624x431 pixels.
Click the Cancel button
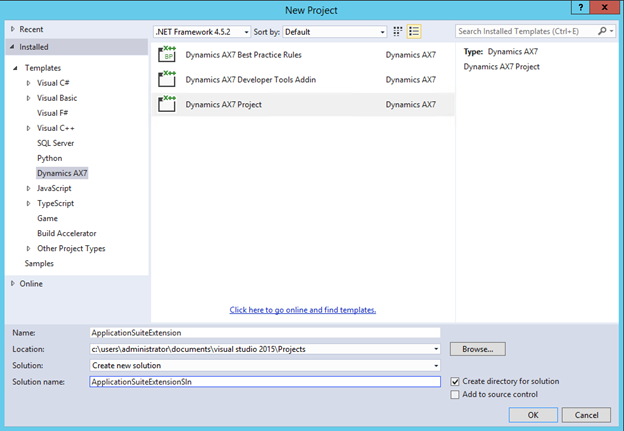click(x=586, y=415)
